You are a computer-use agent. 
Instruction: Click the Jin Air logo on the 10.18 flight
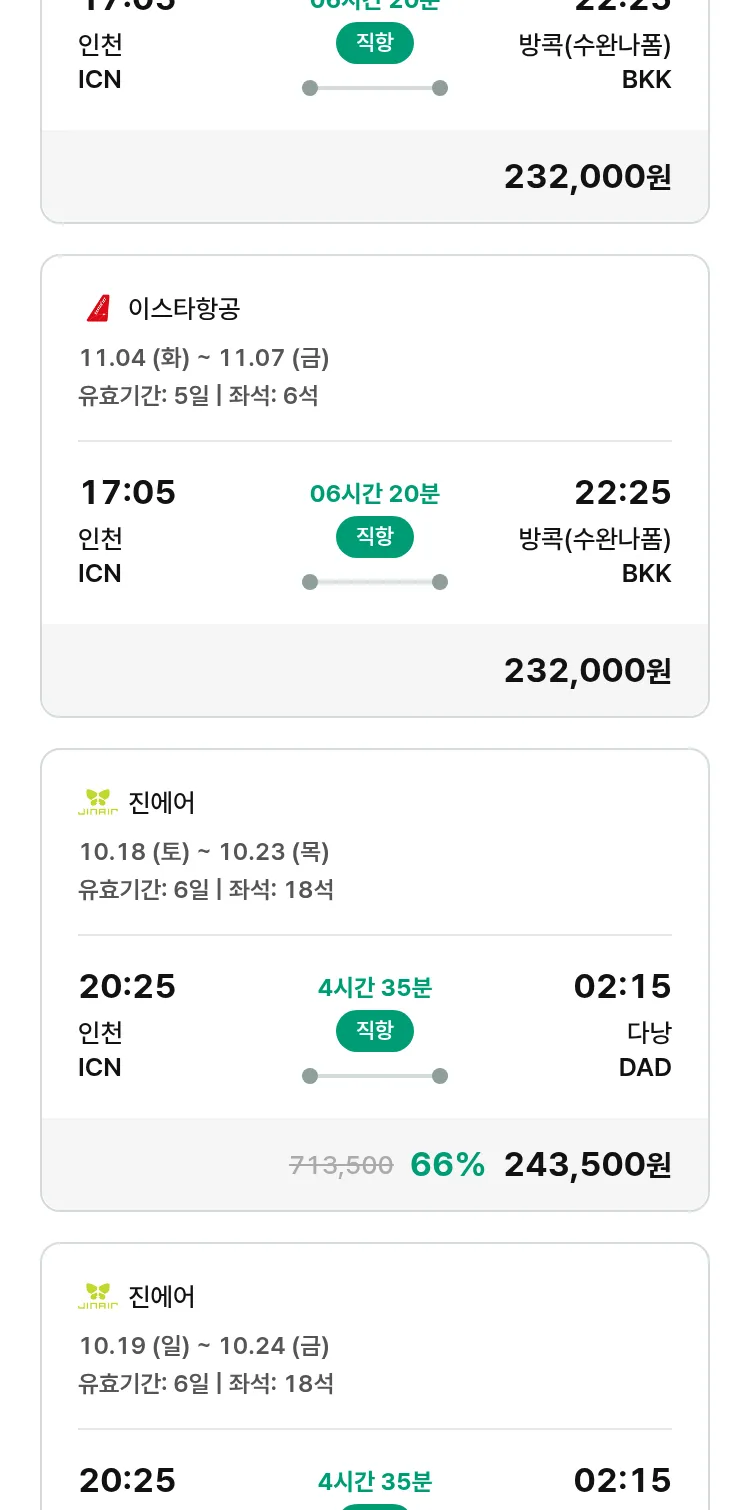98,803
